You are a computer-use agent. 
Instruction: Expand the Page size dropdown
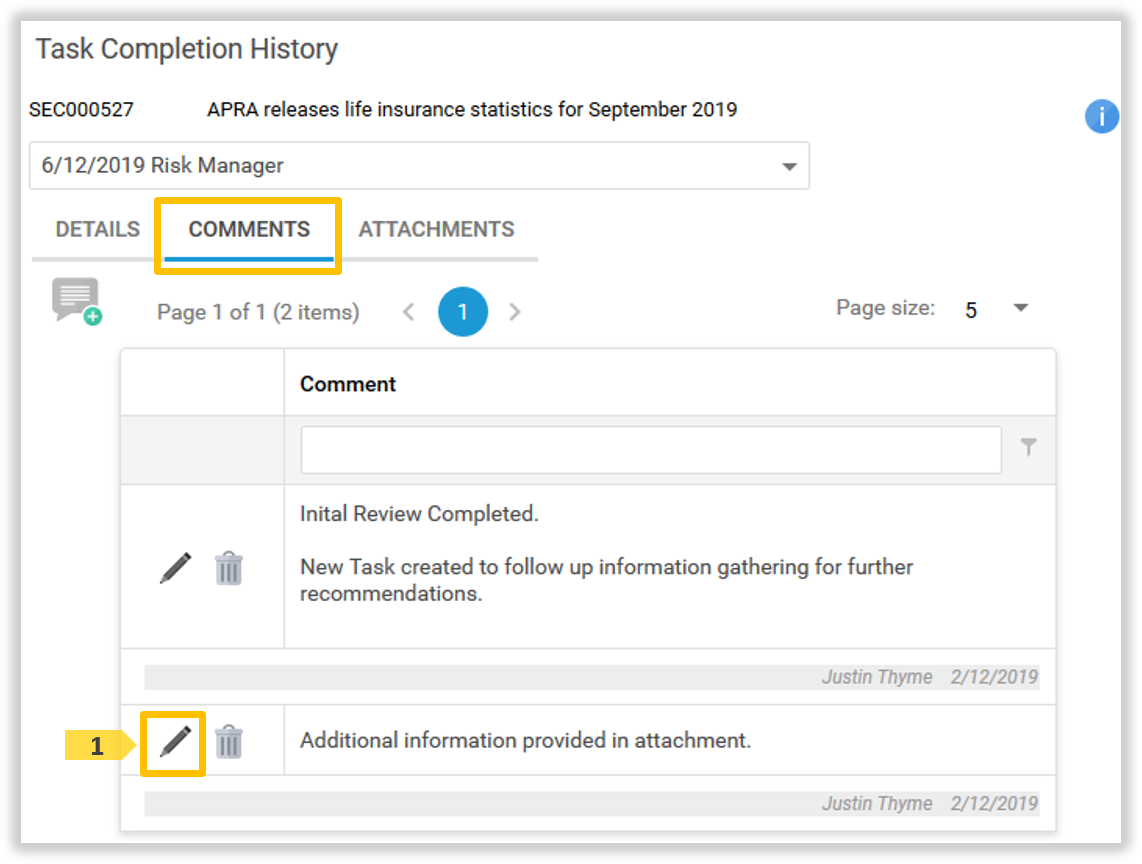coord(1020,309)
